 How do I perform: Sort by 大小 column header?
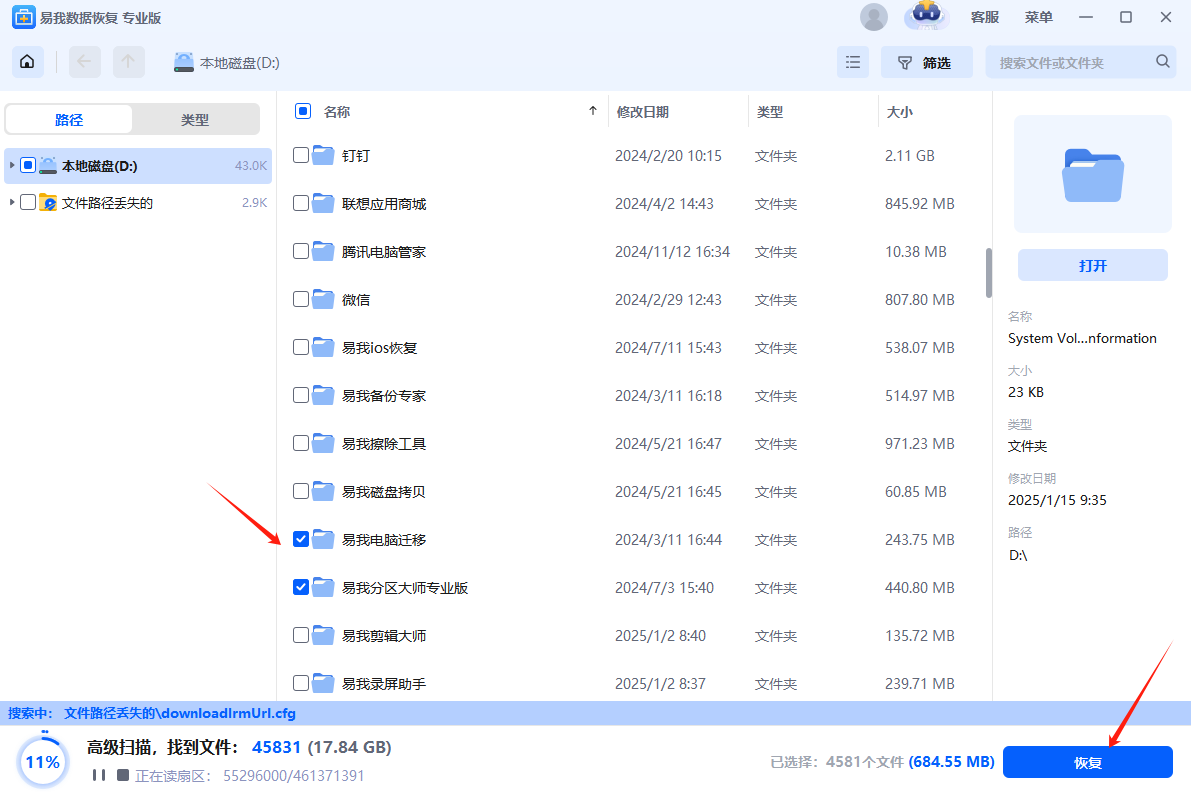[x=899, y=112]
